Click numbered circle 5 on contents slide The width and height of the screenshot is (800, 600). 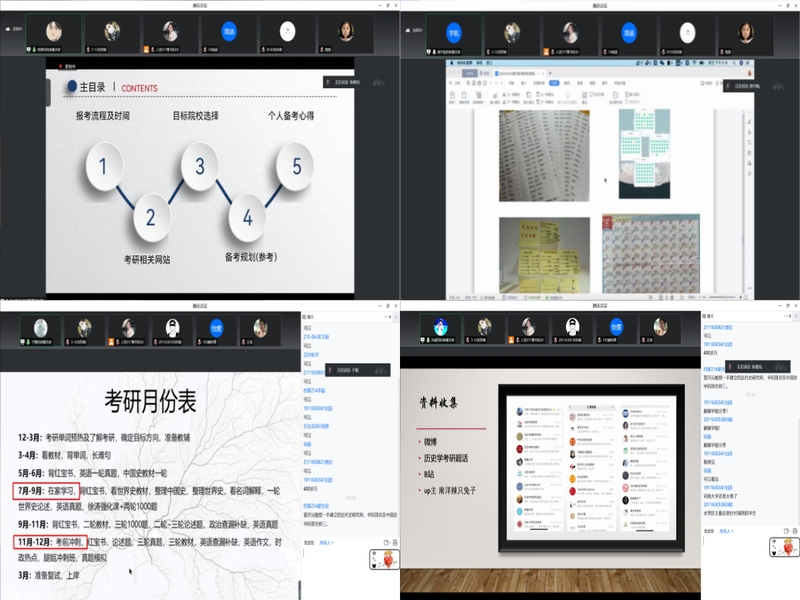pyautogui.click(x=295, y=166)
